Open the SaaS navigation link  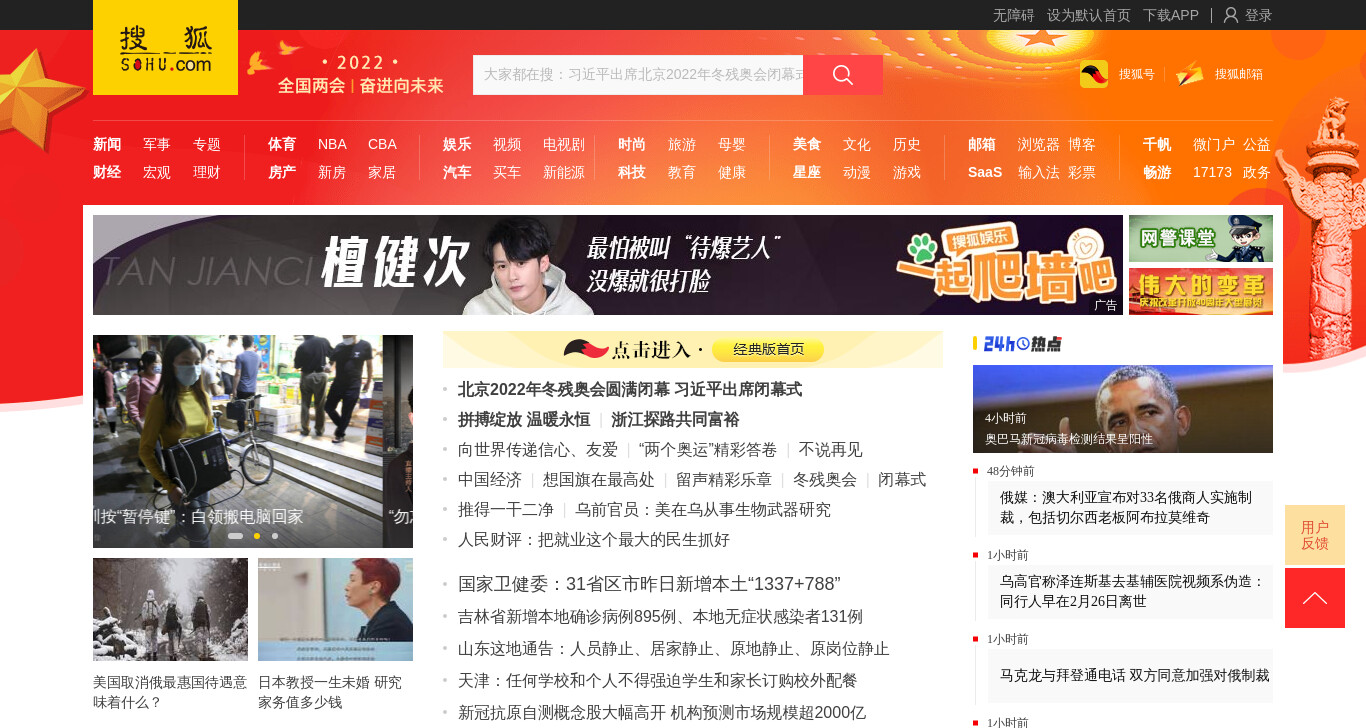[985, 172]
